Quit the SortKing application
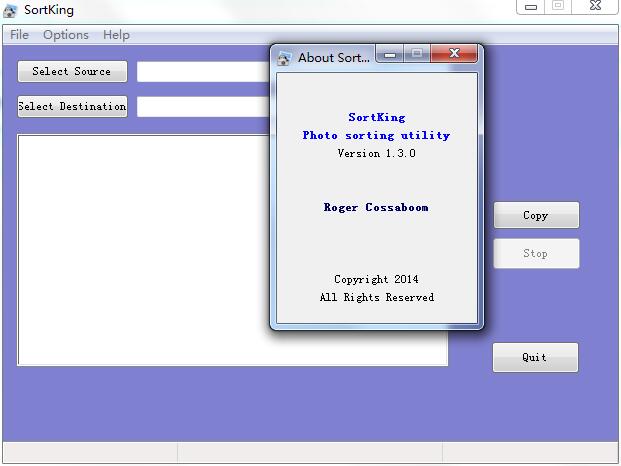Screen dimensions: 621x466 coord(535,357)
